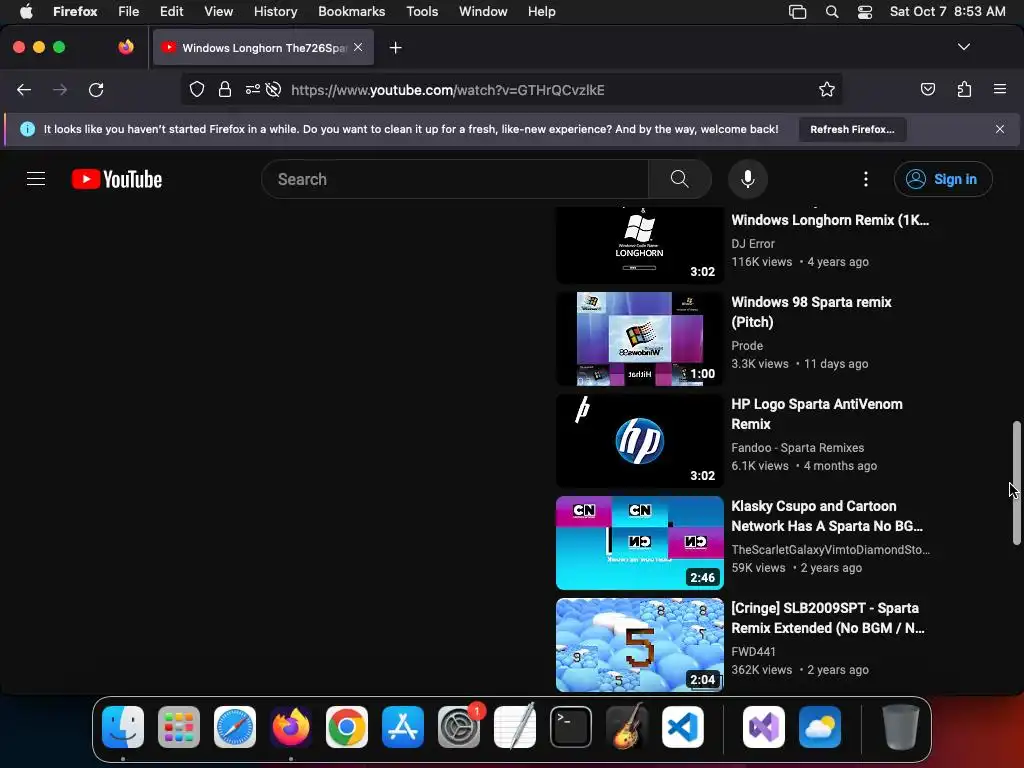This screenshot has width=1024, height=768.
Task: Open the Weather app in dock
Action: [820, 727]
